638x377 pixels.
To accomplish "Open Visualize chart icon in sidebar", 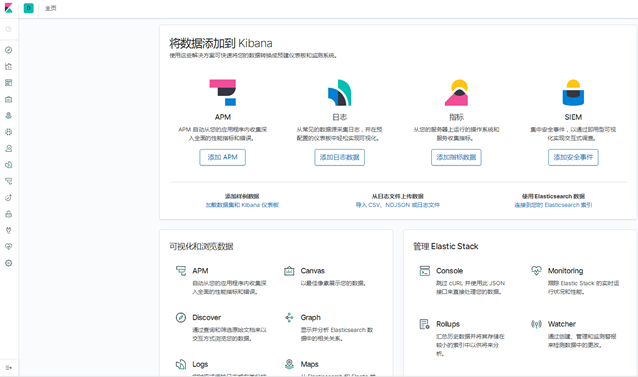I will [x=9, y=66].
